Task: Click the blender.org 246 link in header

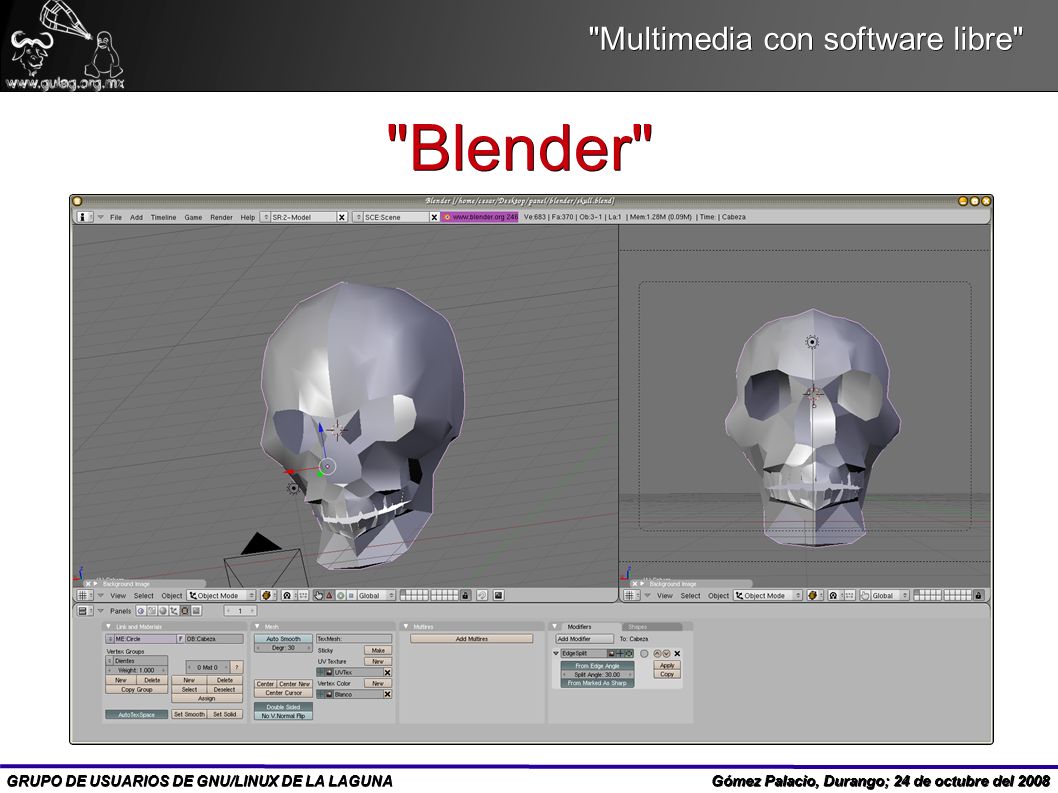Action: tap(480, 217)
